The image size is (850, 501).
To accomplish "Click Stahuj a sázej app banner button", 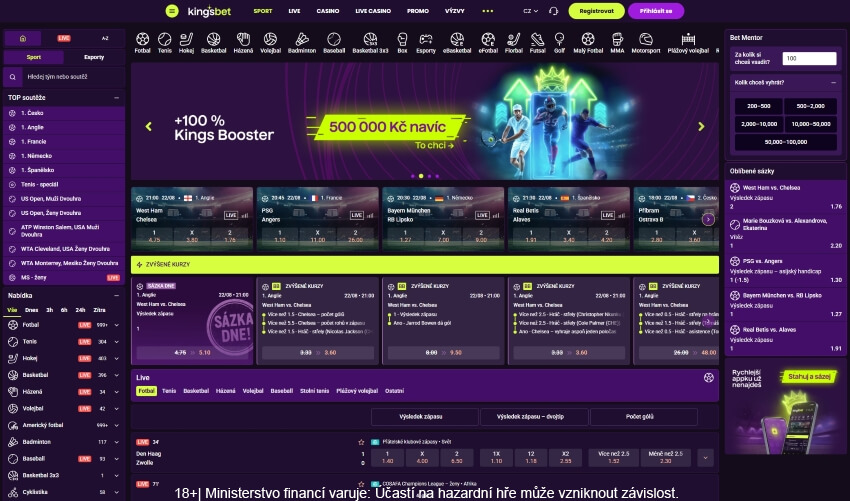I will (x=808, y=376).
